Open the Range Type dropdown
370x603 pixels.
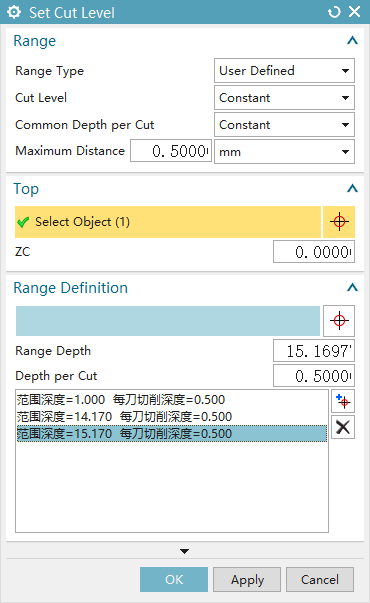(x=284, y=71)
